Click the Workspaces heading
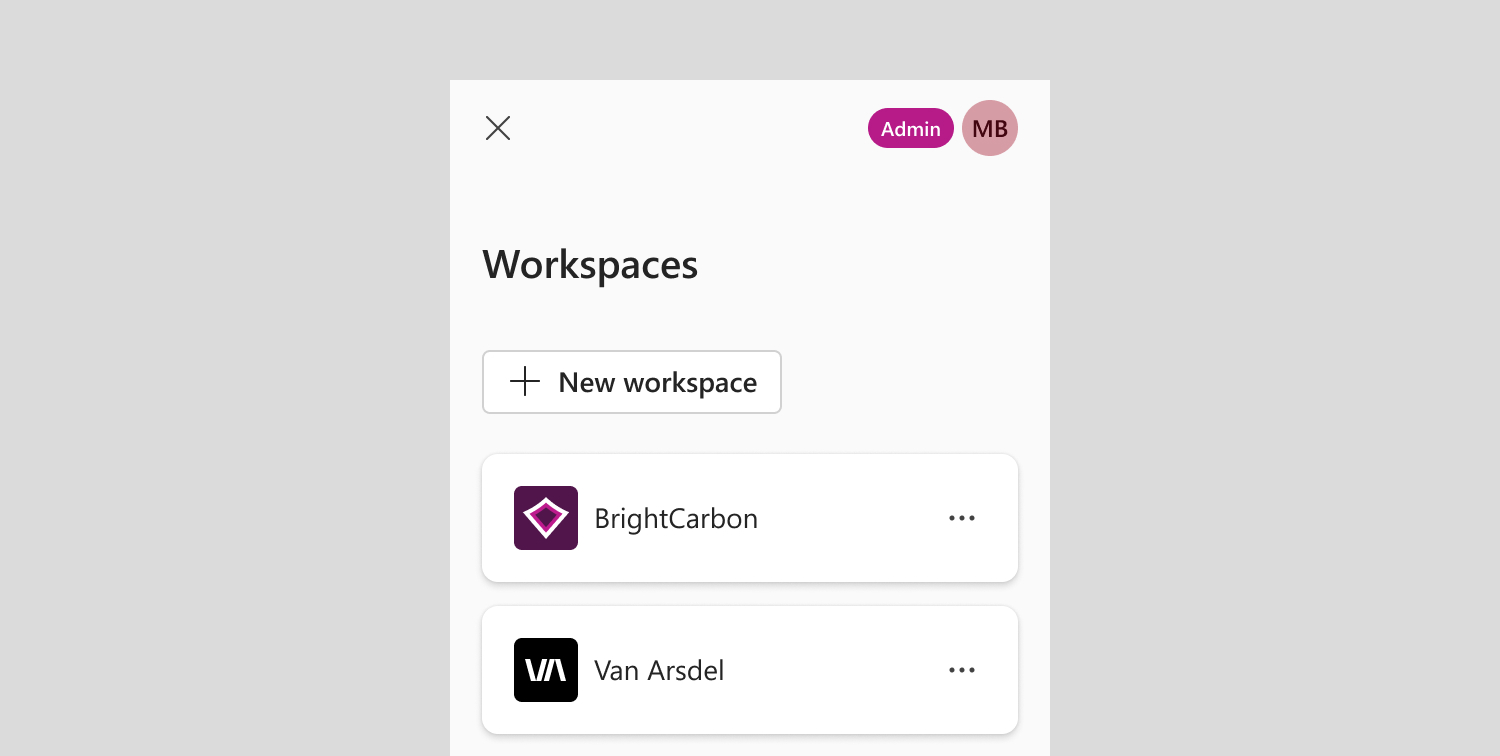1500x756 pixels. coord(590,265)
